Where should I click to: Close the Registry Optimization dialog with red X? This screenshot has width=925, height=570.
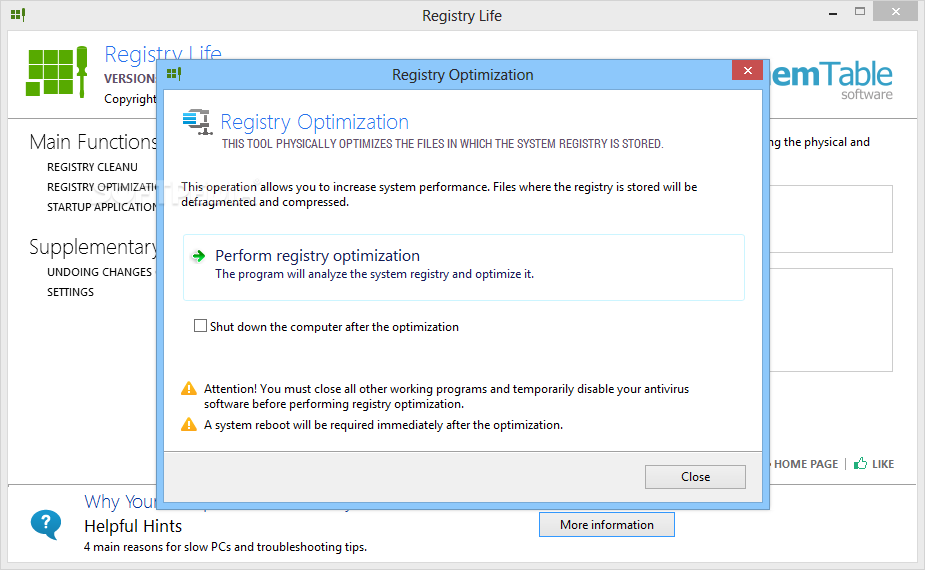[x=747, y=70]
